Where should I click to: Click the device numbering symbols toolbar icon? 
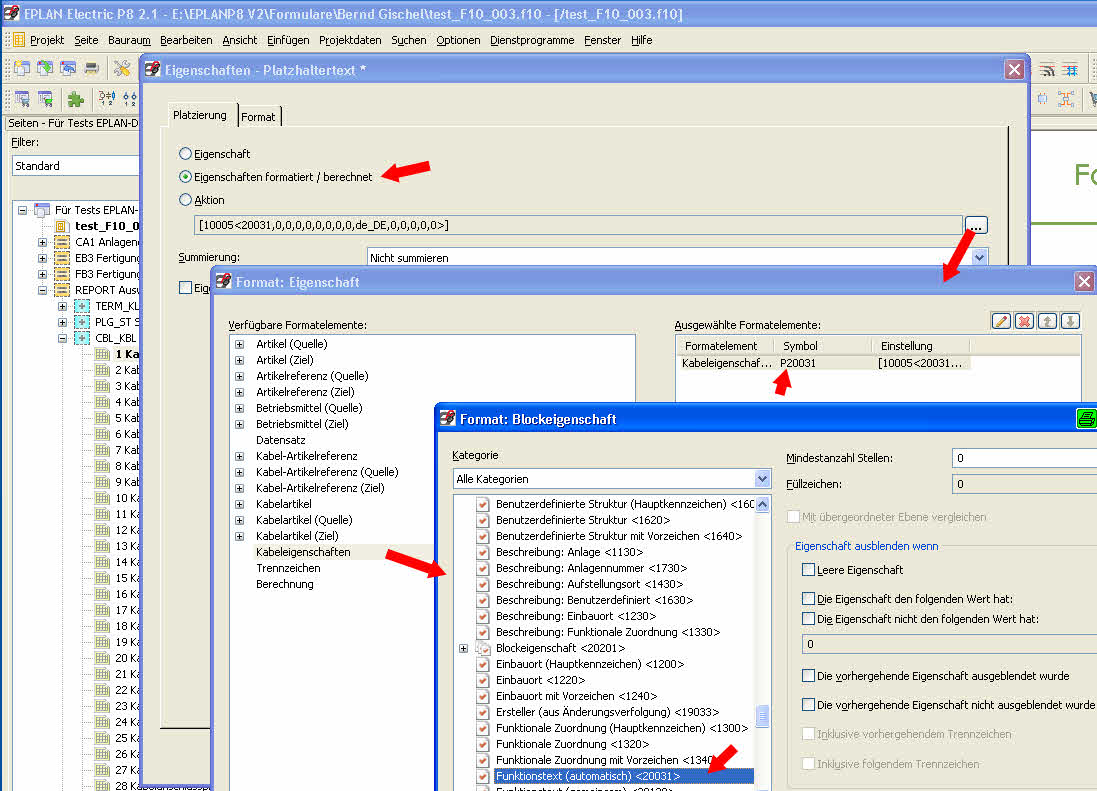106,99
